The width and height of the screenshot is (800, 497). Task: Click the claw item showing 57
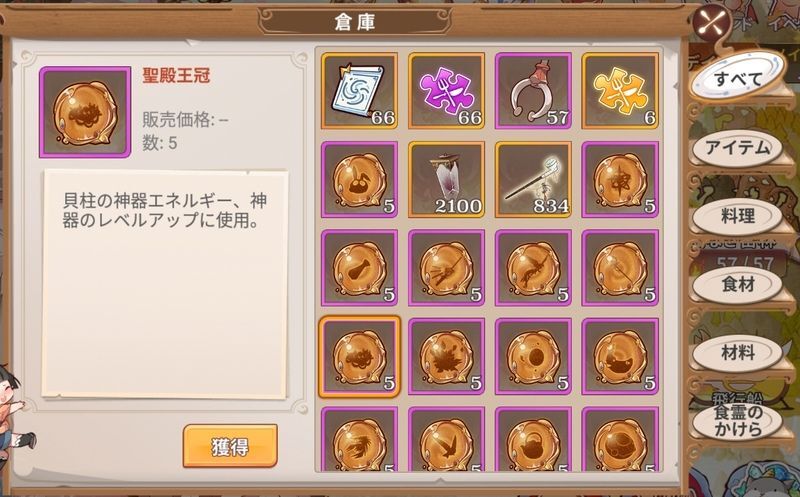pos(533,91)
